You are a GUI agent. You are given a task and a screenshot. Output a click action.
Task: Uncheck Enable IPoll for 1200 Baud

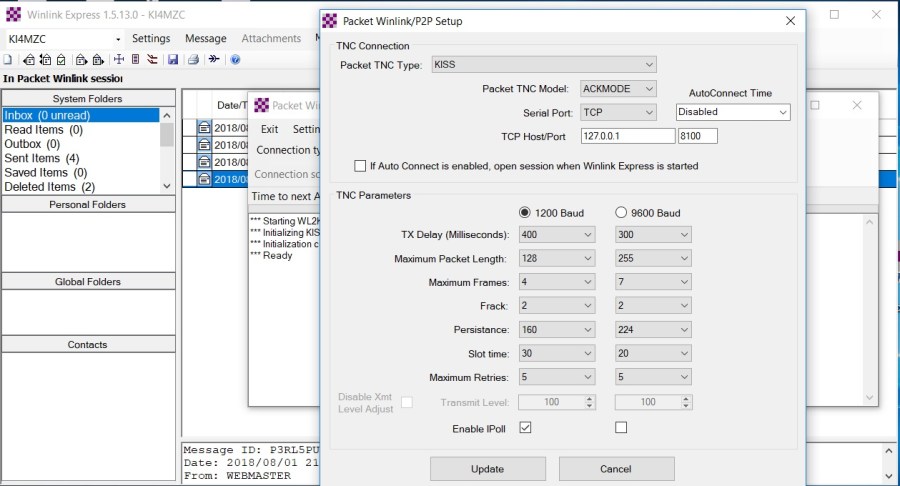pyautogui.click(x=525, y=428)
